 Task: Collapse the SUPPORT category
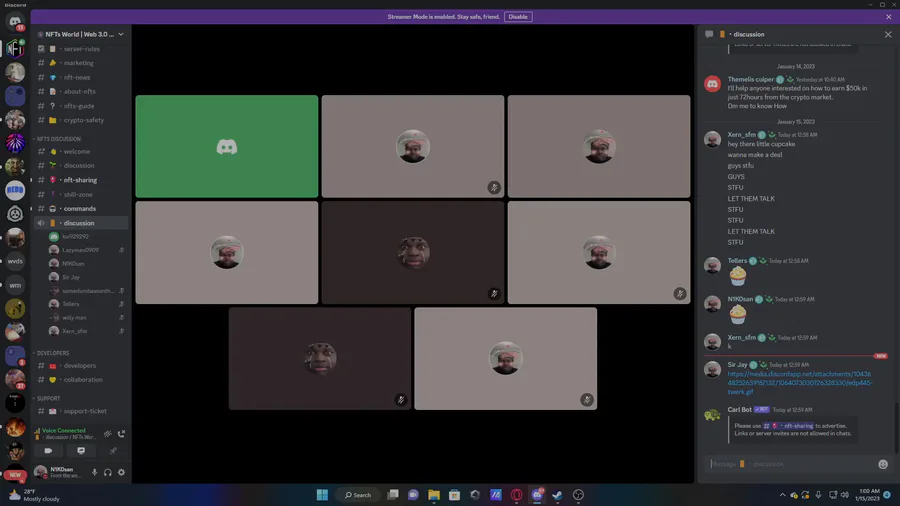coord(48,398)
